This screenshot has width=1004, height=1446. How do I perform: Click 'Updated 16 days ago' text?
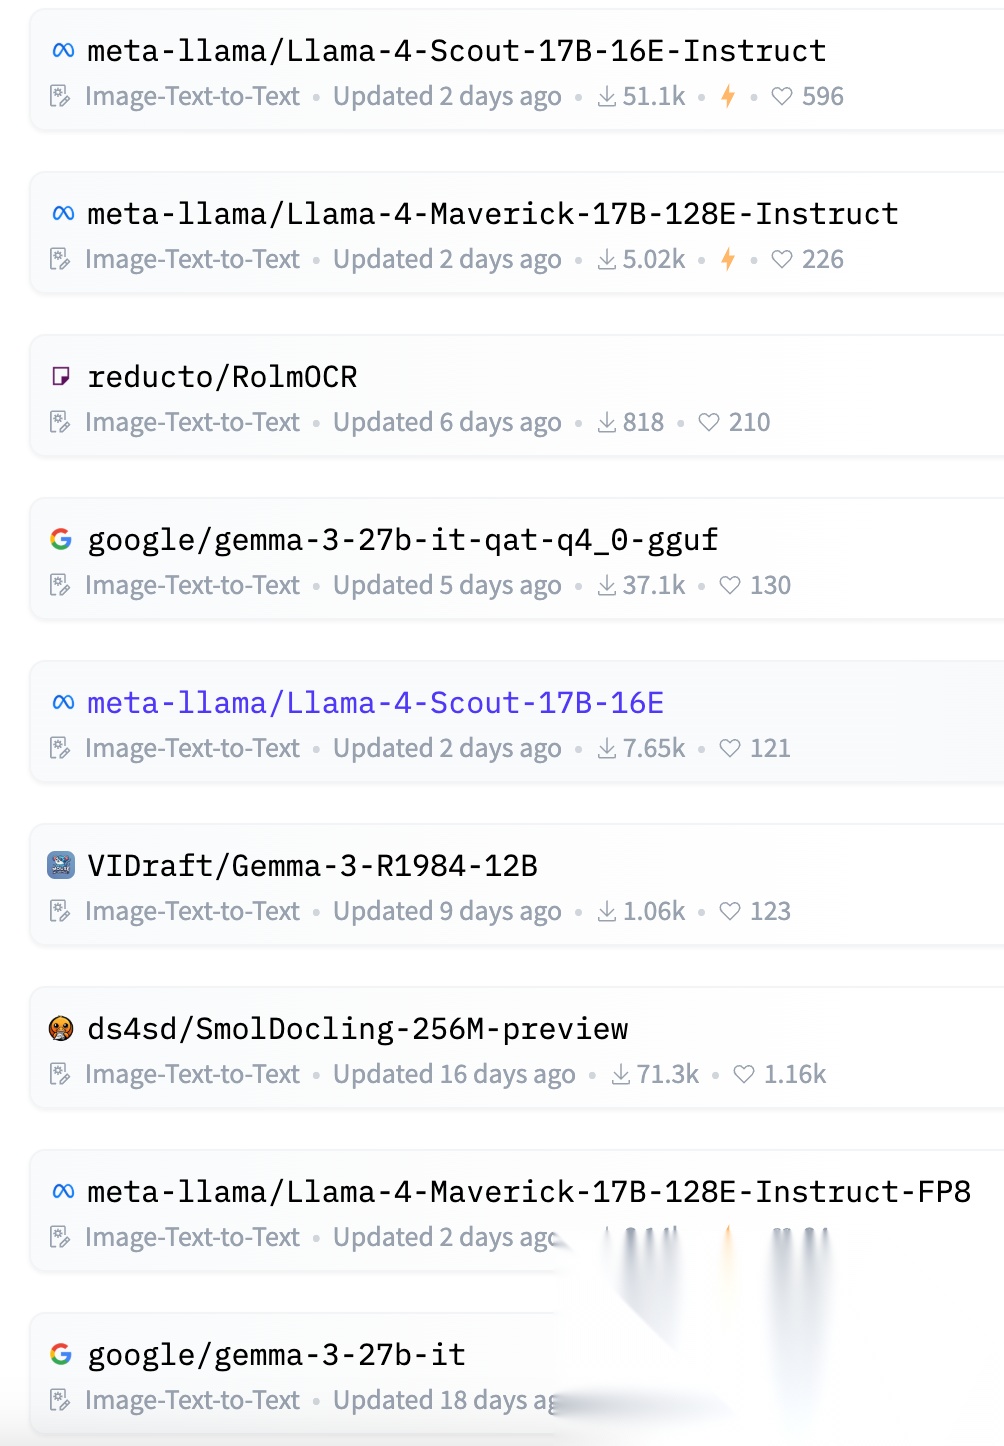click(454, 1075)
